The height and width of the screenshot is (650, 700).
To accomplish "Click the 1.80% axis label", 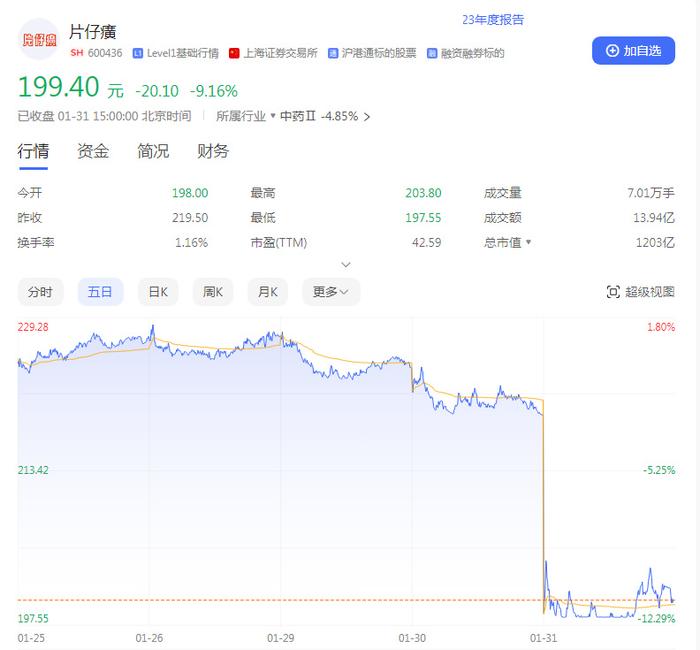I will 661,327.
